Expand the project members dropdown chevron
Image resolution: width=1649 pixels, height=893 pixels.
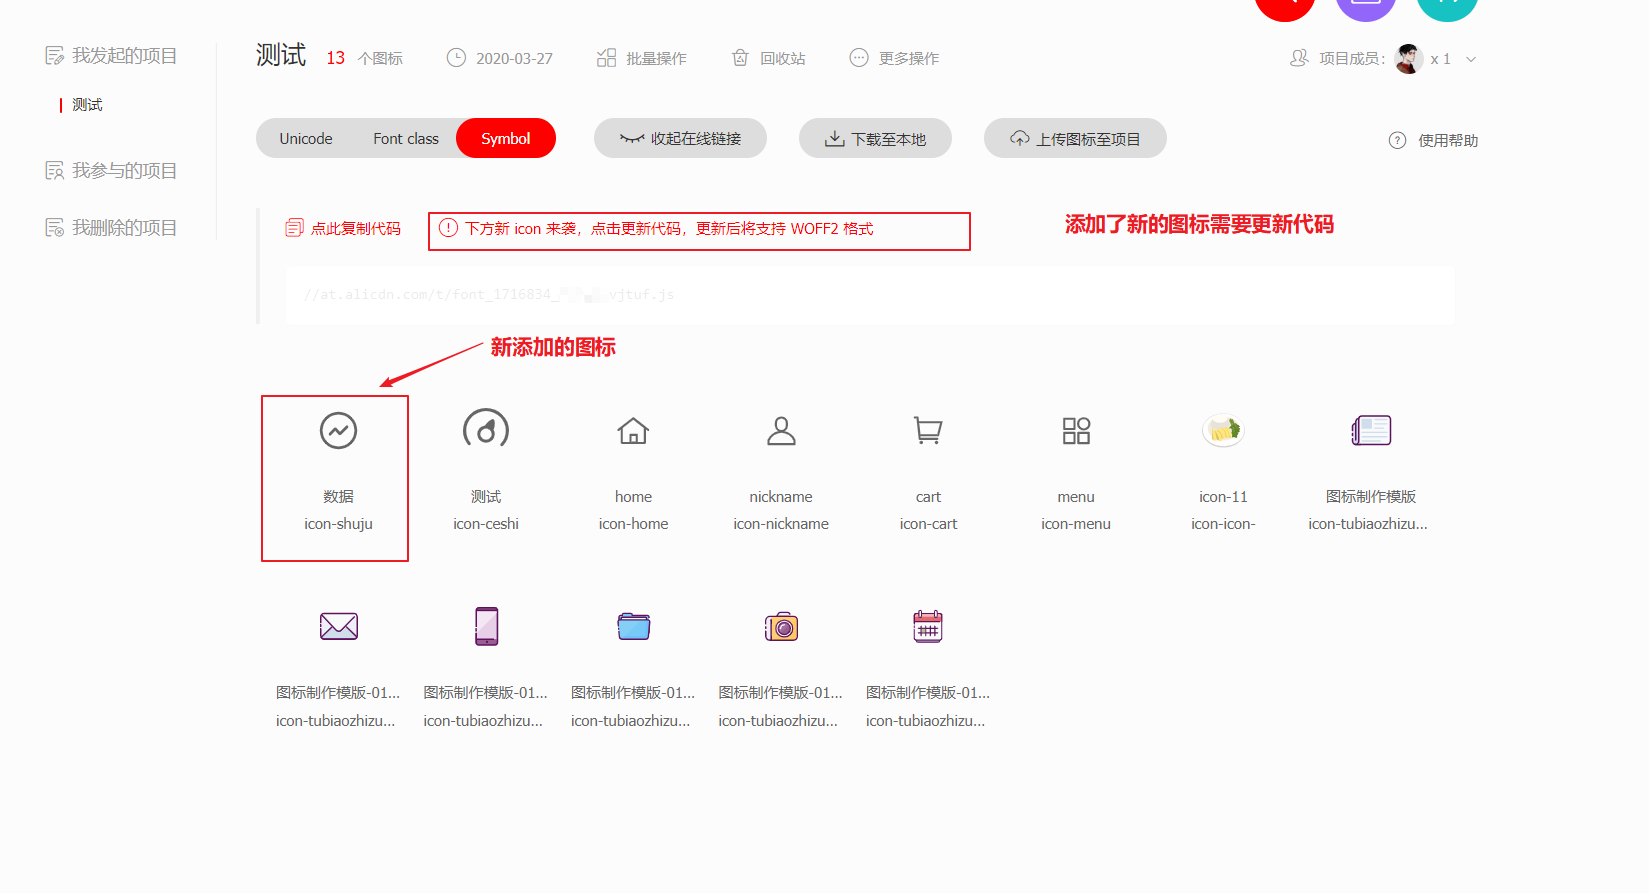click(1471, 59)
